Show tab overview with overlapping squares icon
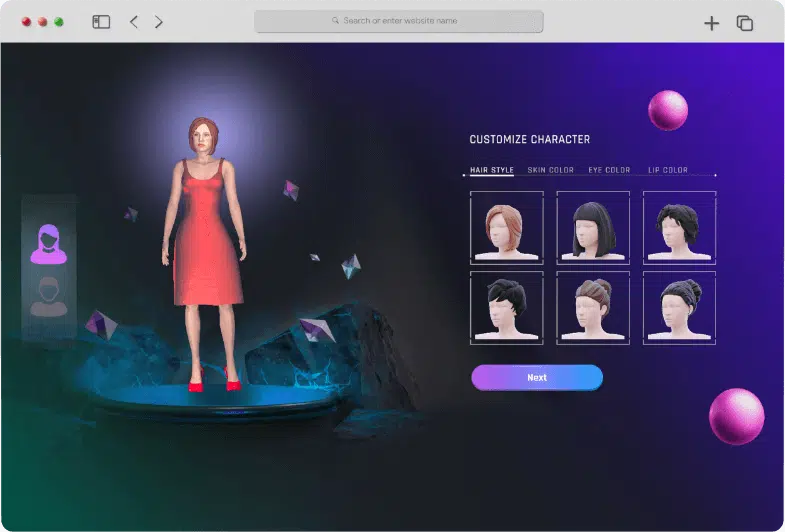 (x=744, y=23)
